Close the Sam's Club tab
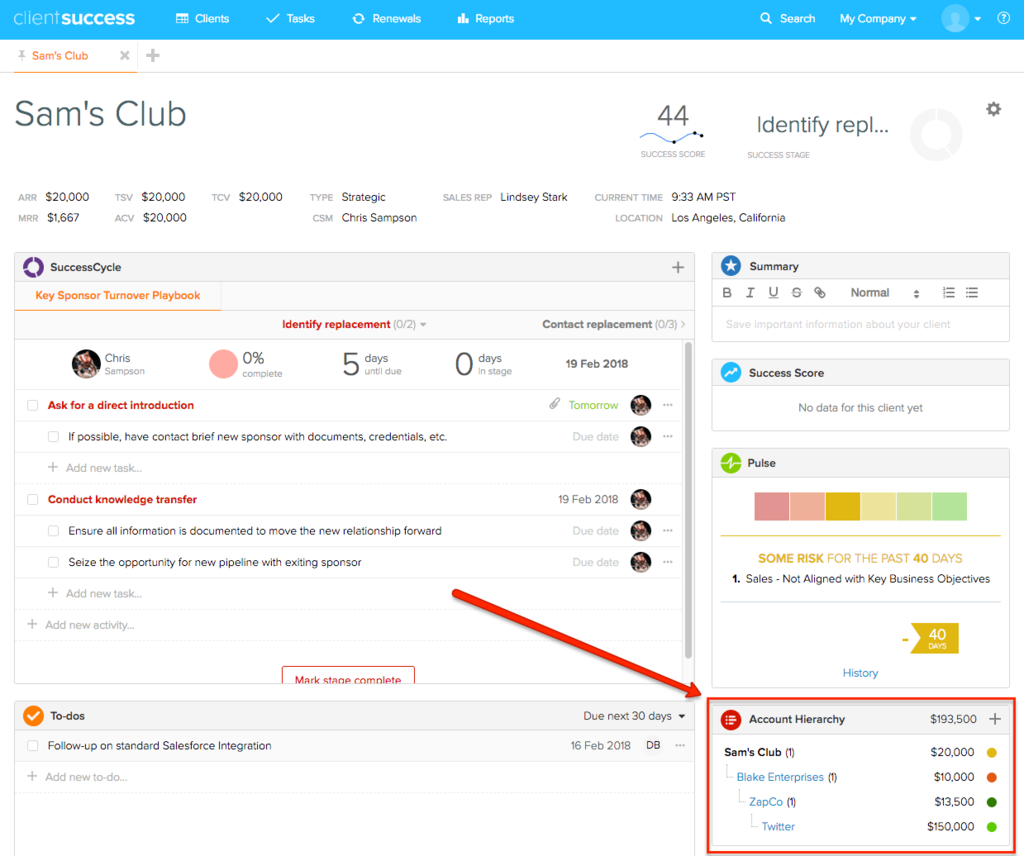Image resolution: width=1024 pixels, height=856 pixels. coord(124,55)
